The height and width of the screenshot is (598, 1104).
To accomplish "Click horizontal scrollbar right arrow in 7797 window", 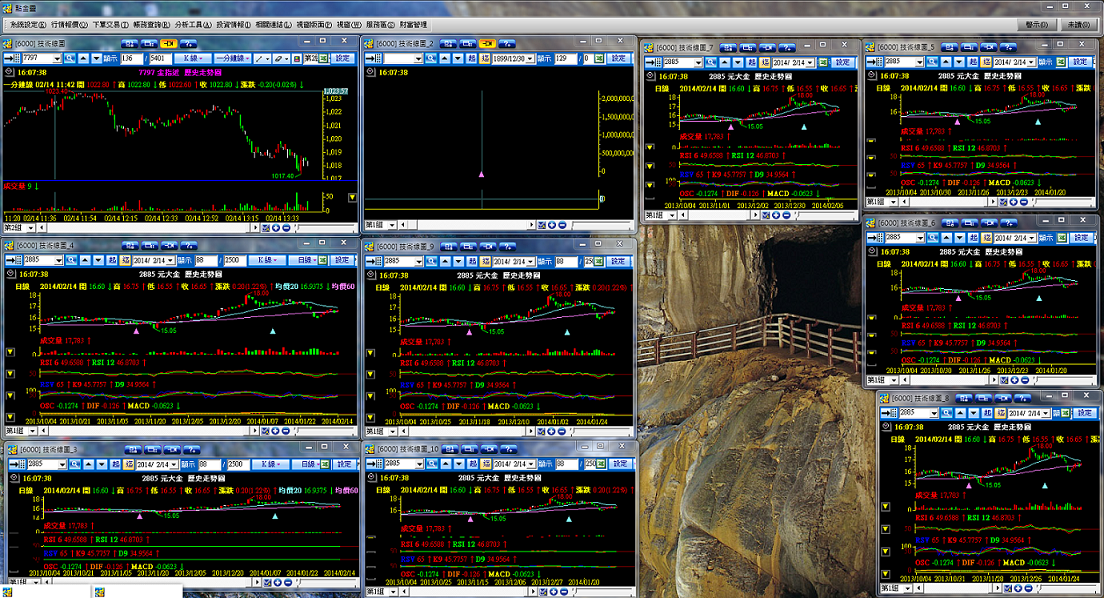I will coord(255,228).
